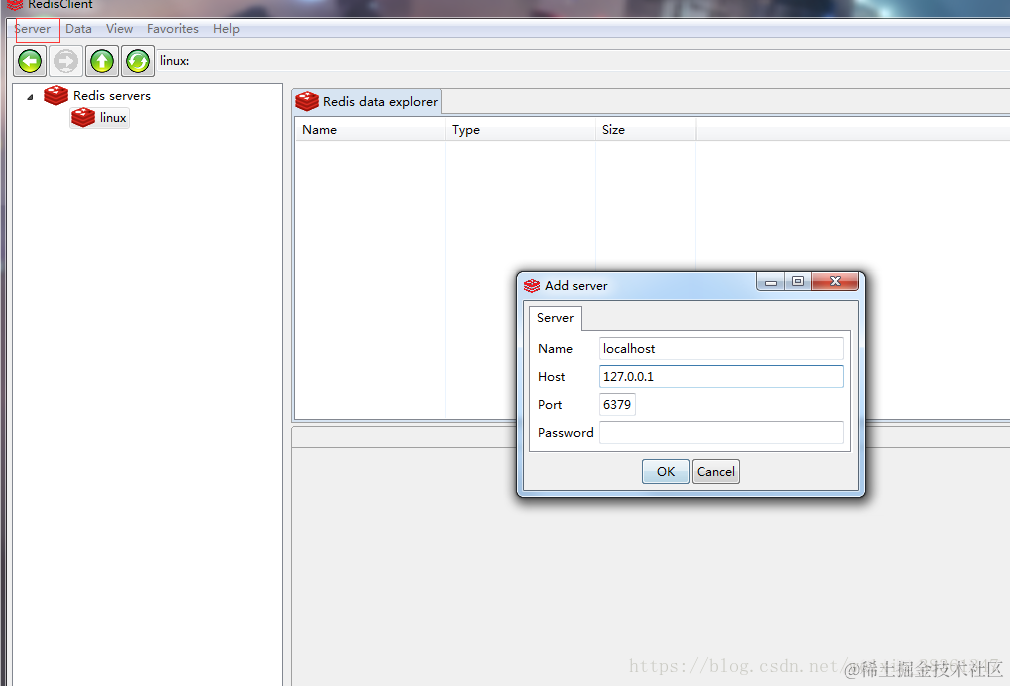Click the linux server's red icon

point(83,118)
